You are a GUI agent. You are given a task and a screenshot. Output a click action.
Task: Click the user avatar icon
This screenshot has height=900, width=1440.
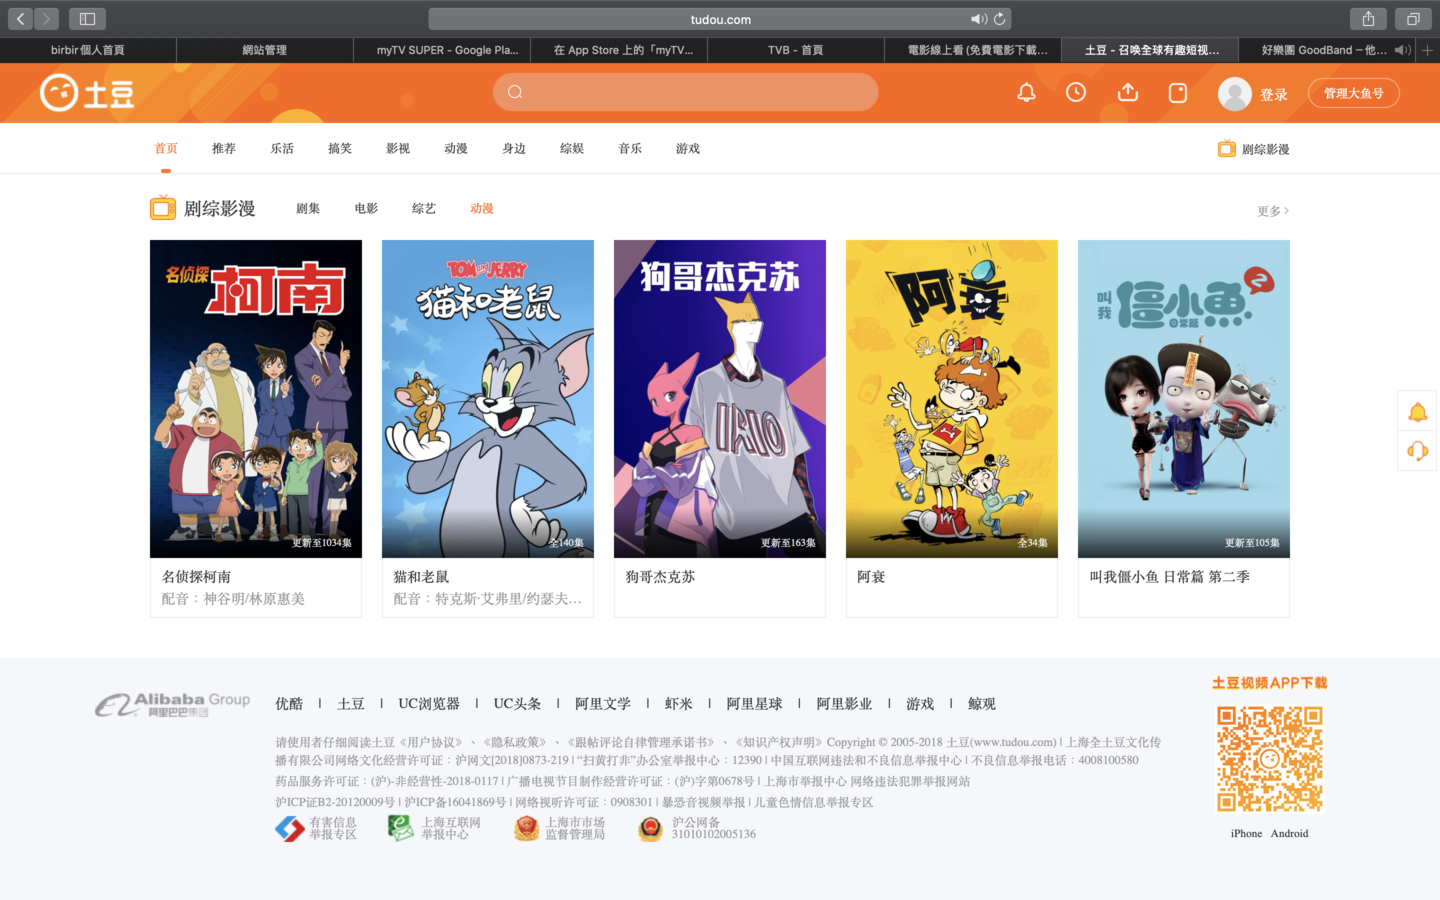click(1235, 94)
